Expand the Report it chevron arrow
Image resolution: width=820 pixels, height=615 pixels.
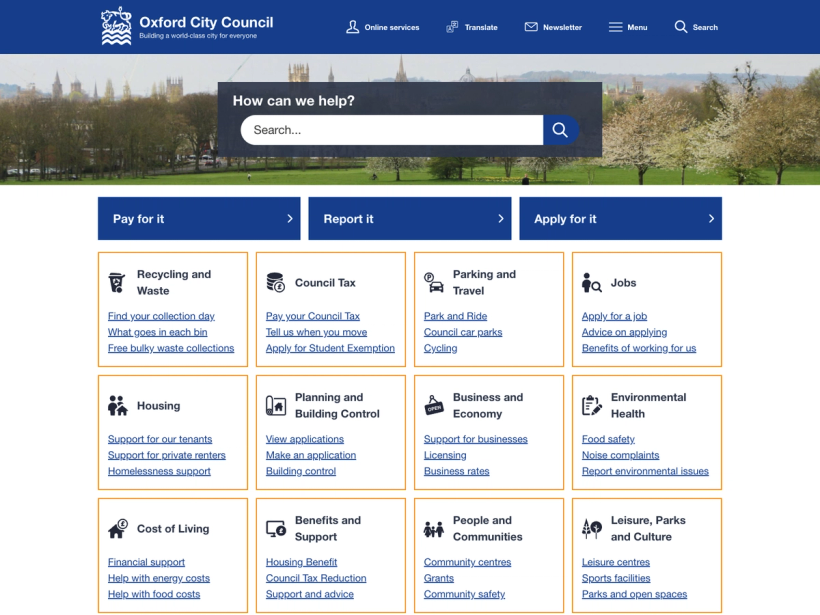tap(500, 219)
